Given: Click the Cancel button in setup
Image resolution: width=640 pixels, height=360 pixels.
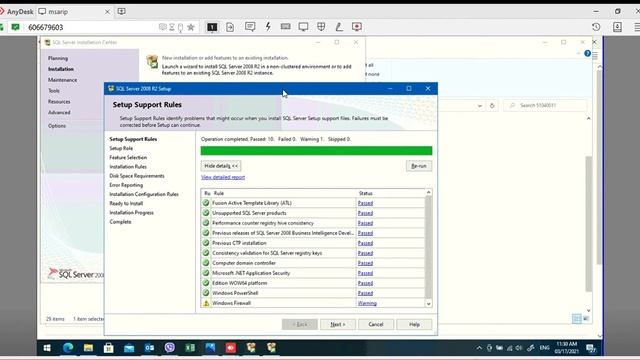Looking at the screenshot, I should (376, 324).
